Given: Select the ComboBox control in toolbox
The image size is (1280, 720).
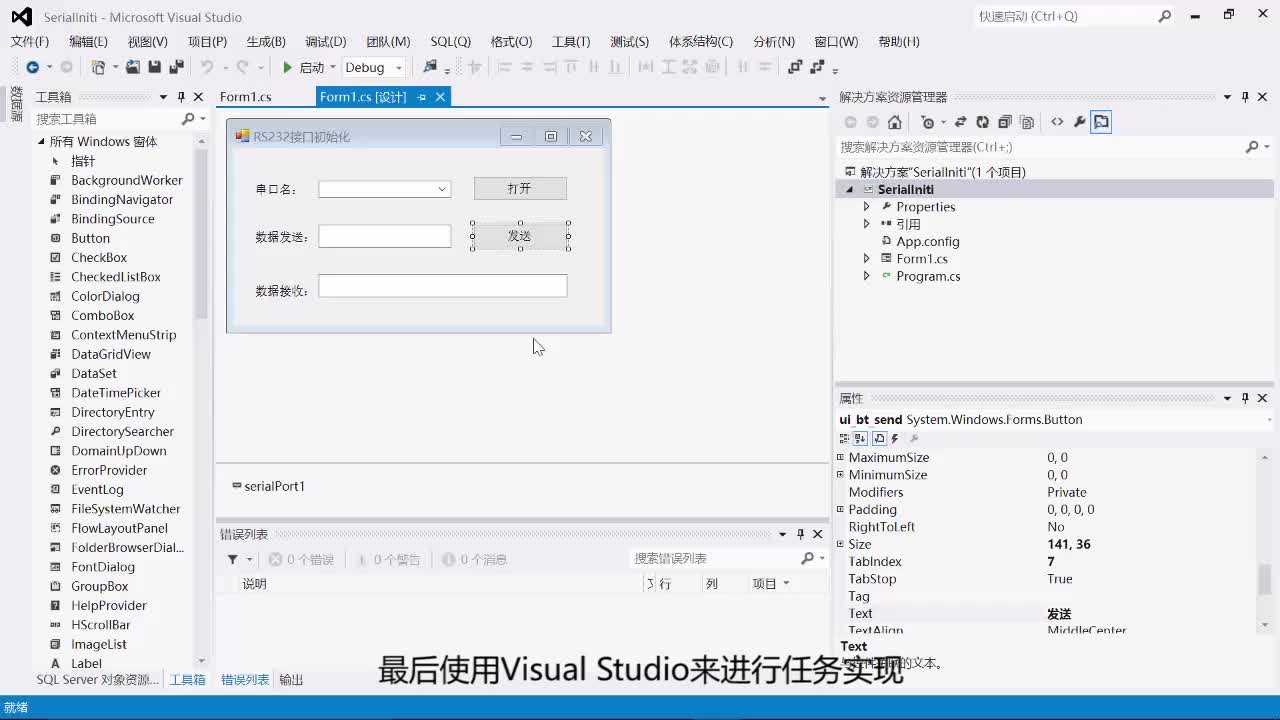Looking at the screenshot, I should [x=102, y=315].
